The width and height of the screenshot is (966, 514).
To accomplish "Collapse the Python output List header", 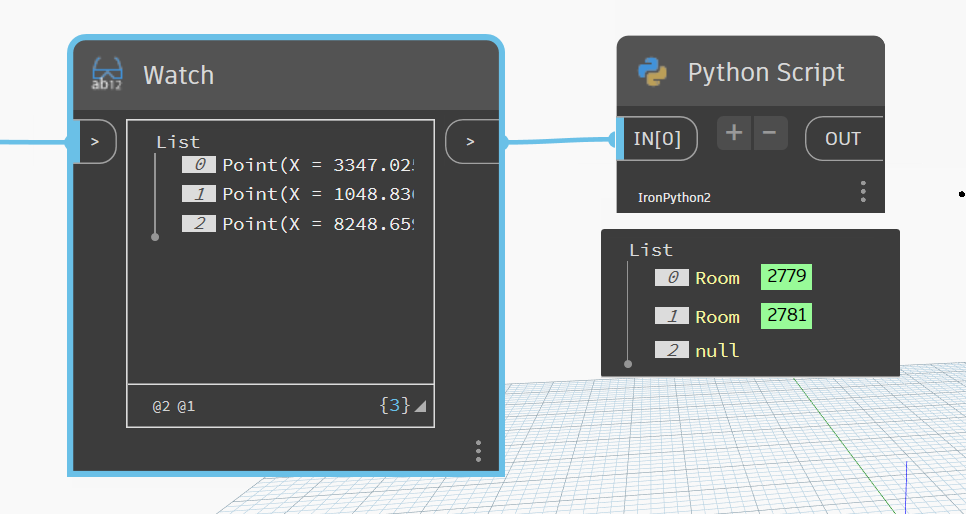I will pos(651,250).
